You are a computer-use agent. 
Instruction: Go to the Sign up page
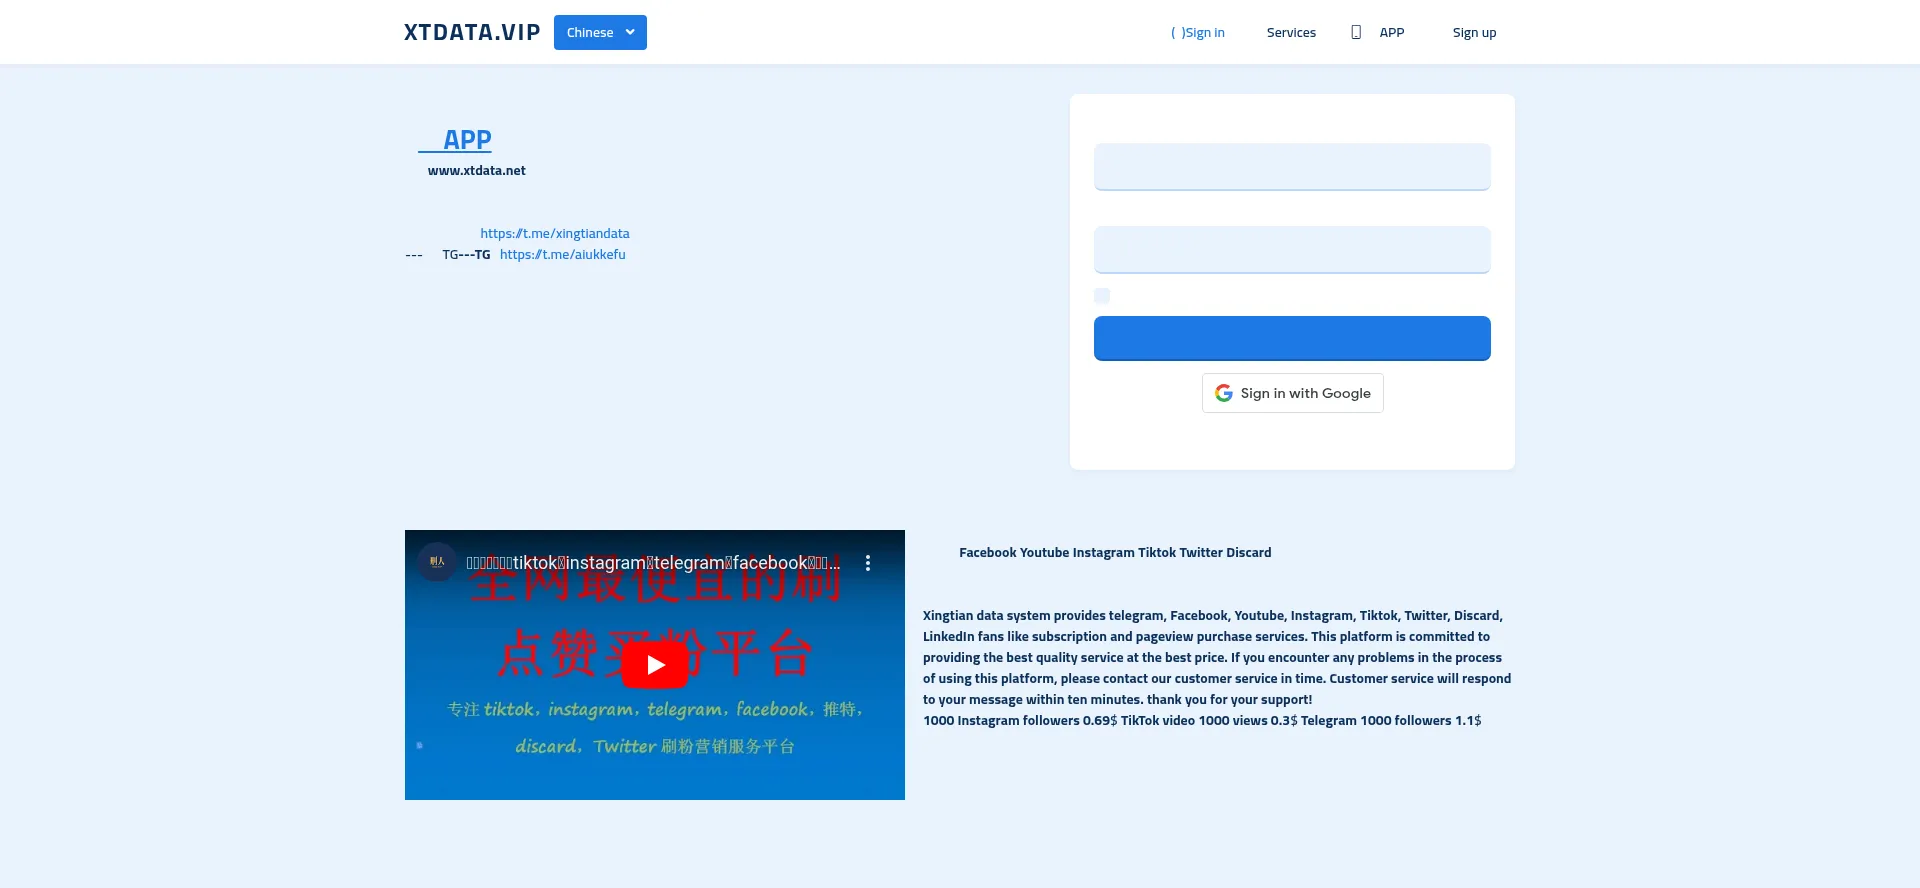1474,32
